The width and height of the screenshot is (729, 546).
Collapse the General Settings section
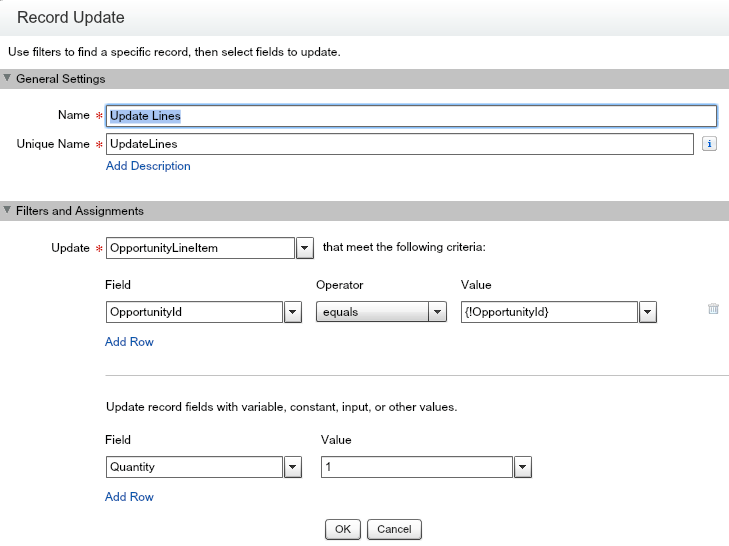pos(8,78)
